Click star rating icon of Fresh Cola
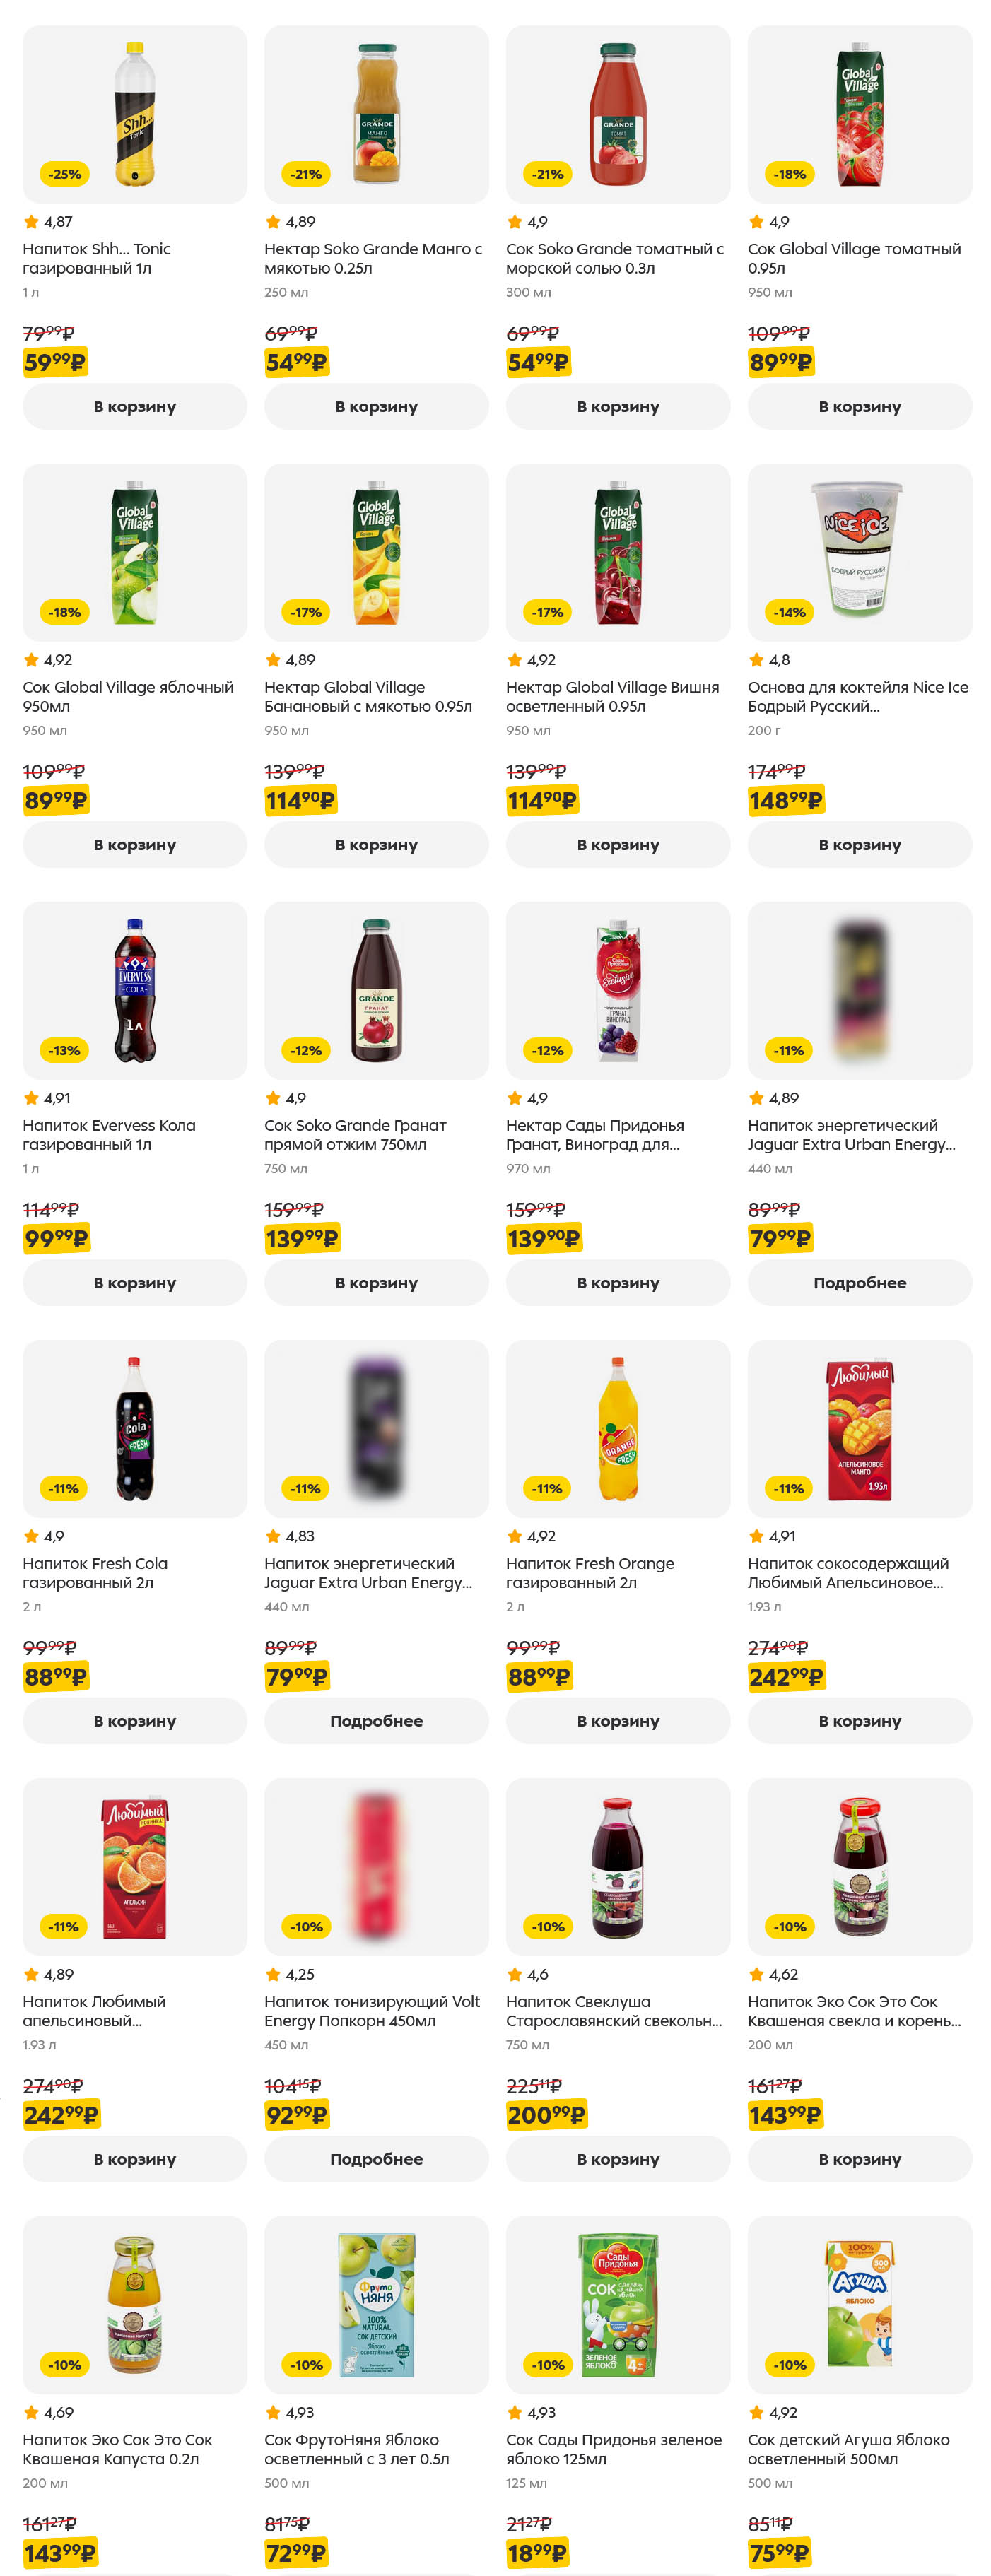This screenshot has height=2576, width=991. point(31,1536)
